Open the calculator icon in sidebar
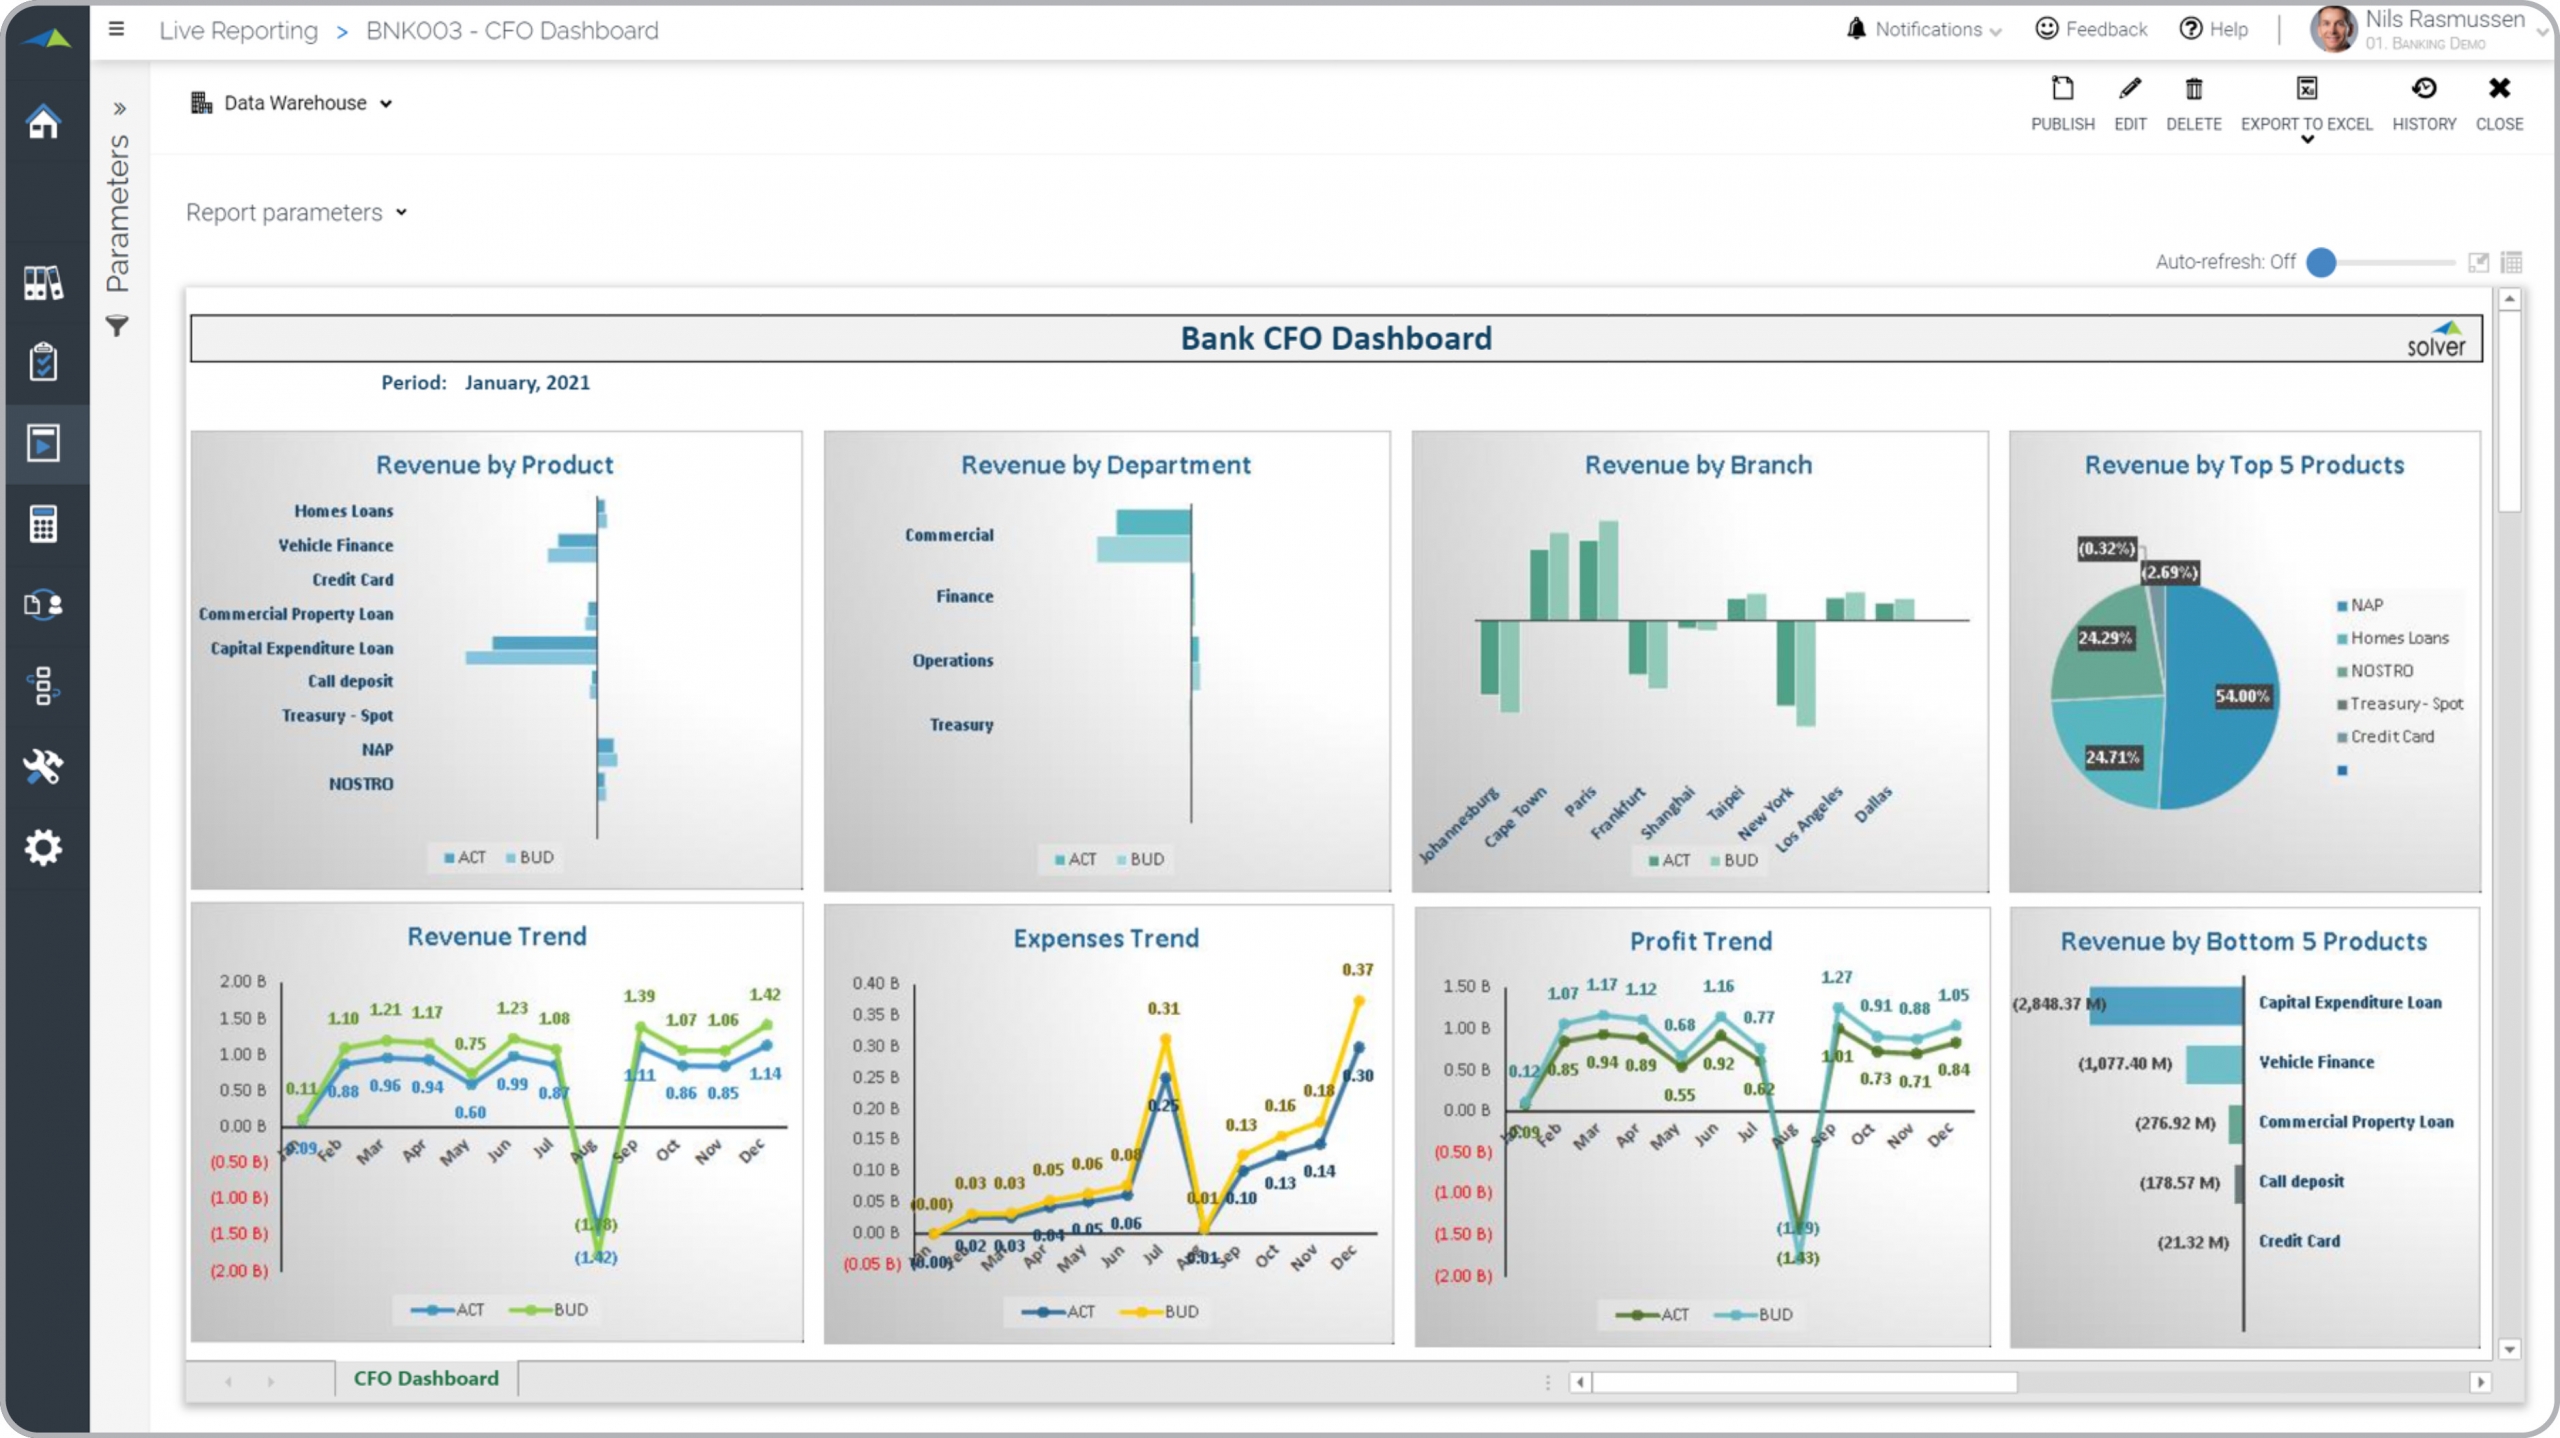Image resolution: width=2560 pixels, height=1438 pixels. [x=43, y=524]
